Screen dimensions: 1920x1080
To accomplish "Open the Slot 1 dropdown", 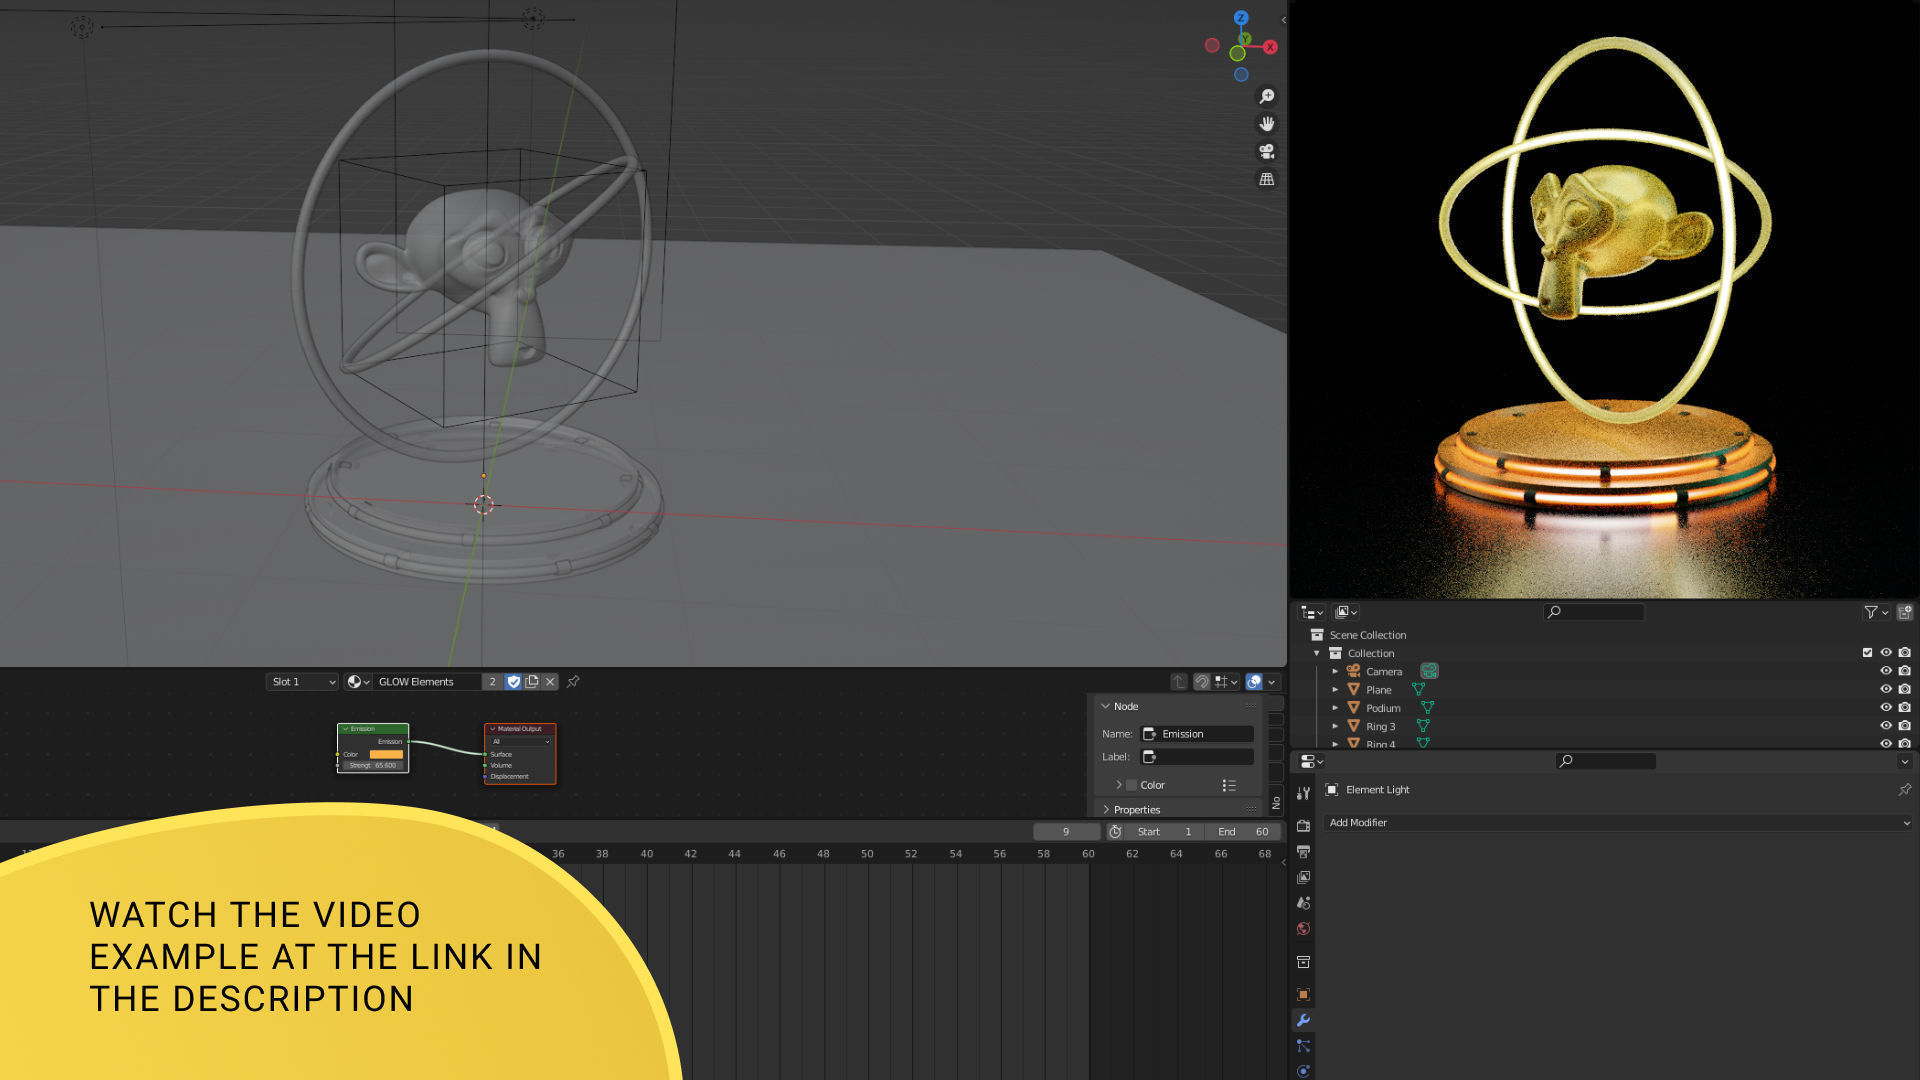I will click(302, 682).
